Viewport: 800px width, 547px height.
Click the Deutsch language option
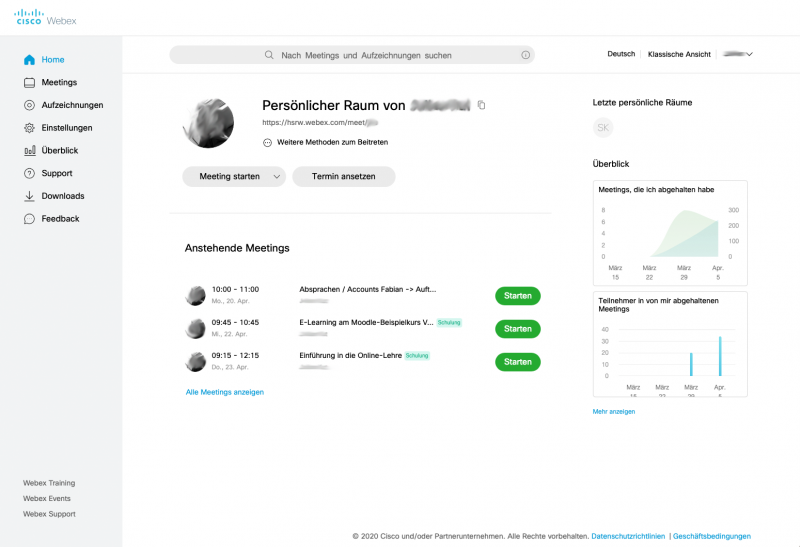coord(621,54)
